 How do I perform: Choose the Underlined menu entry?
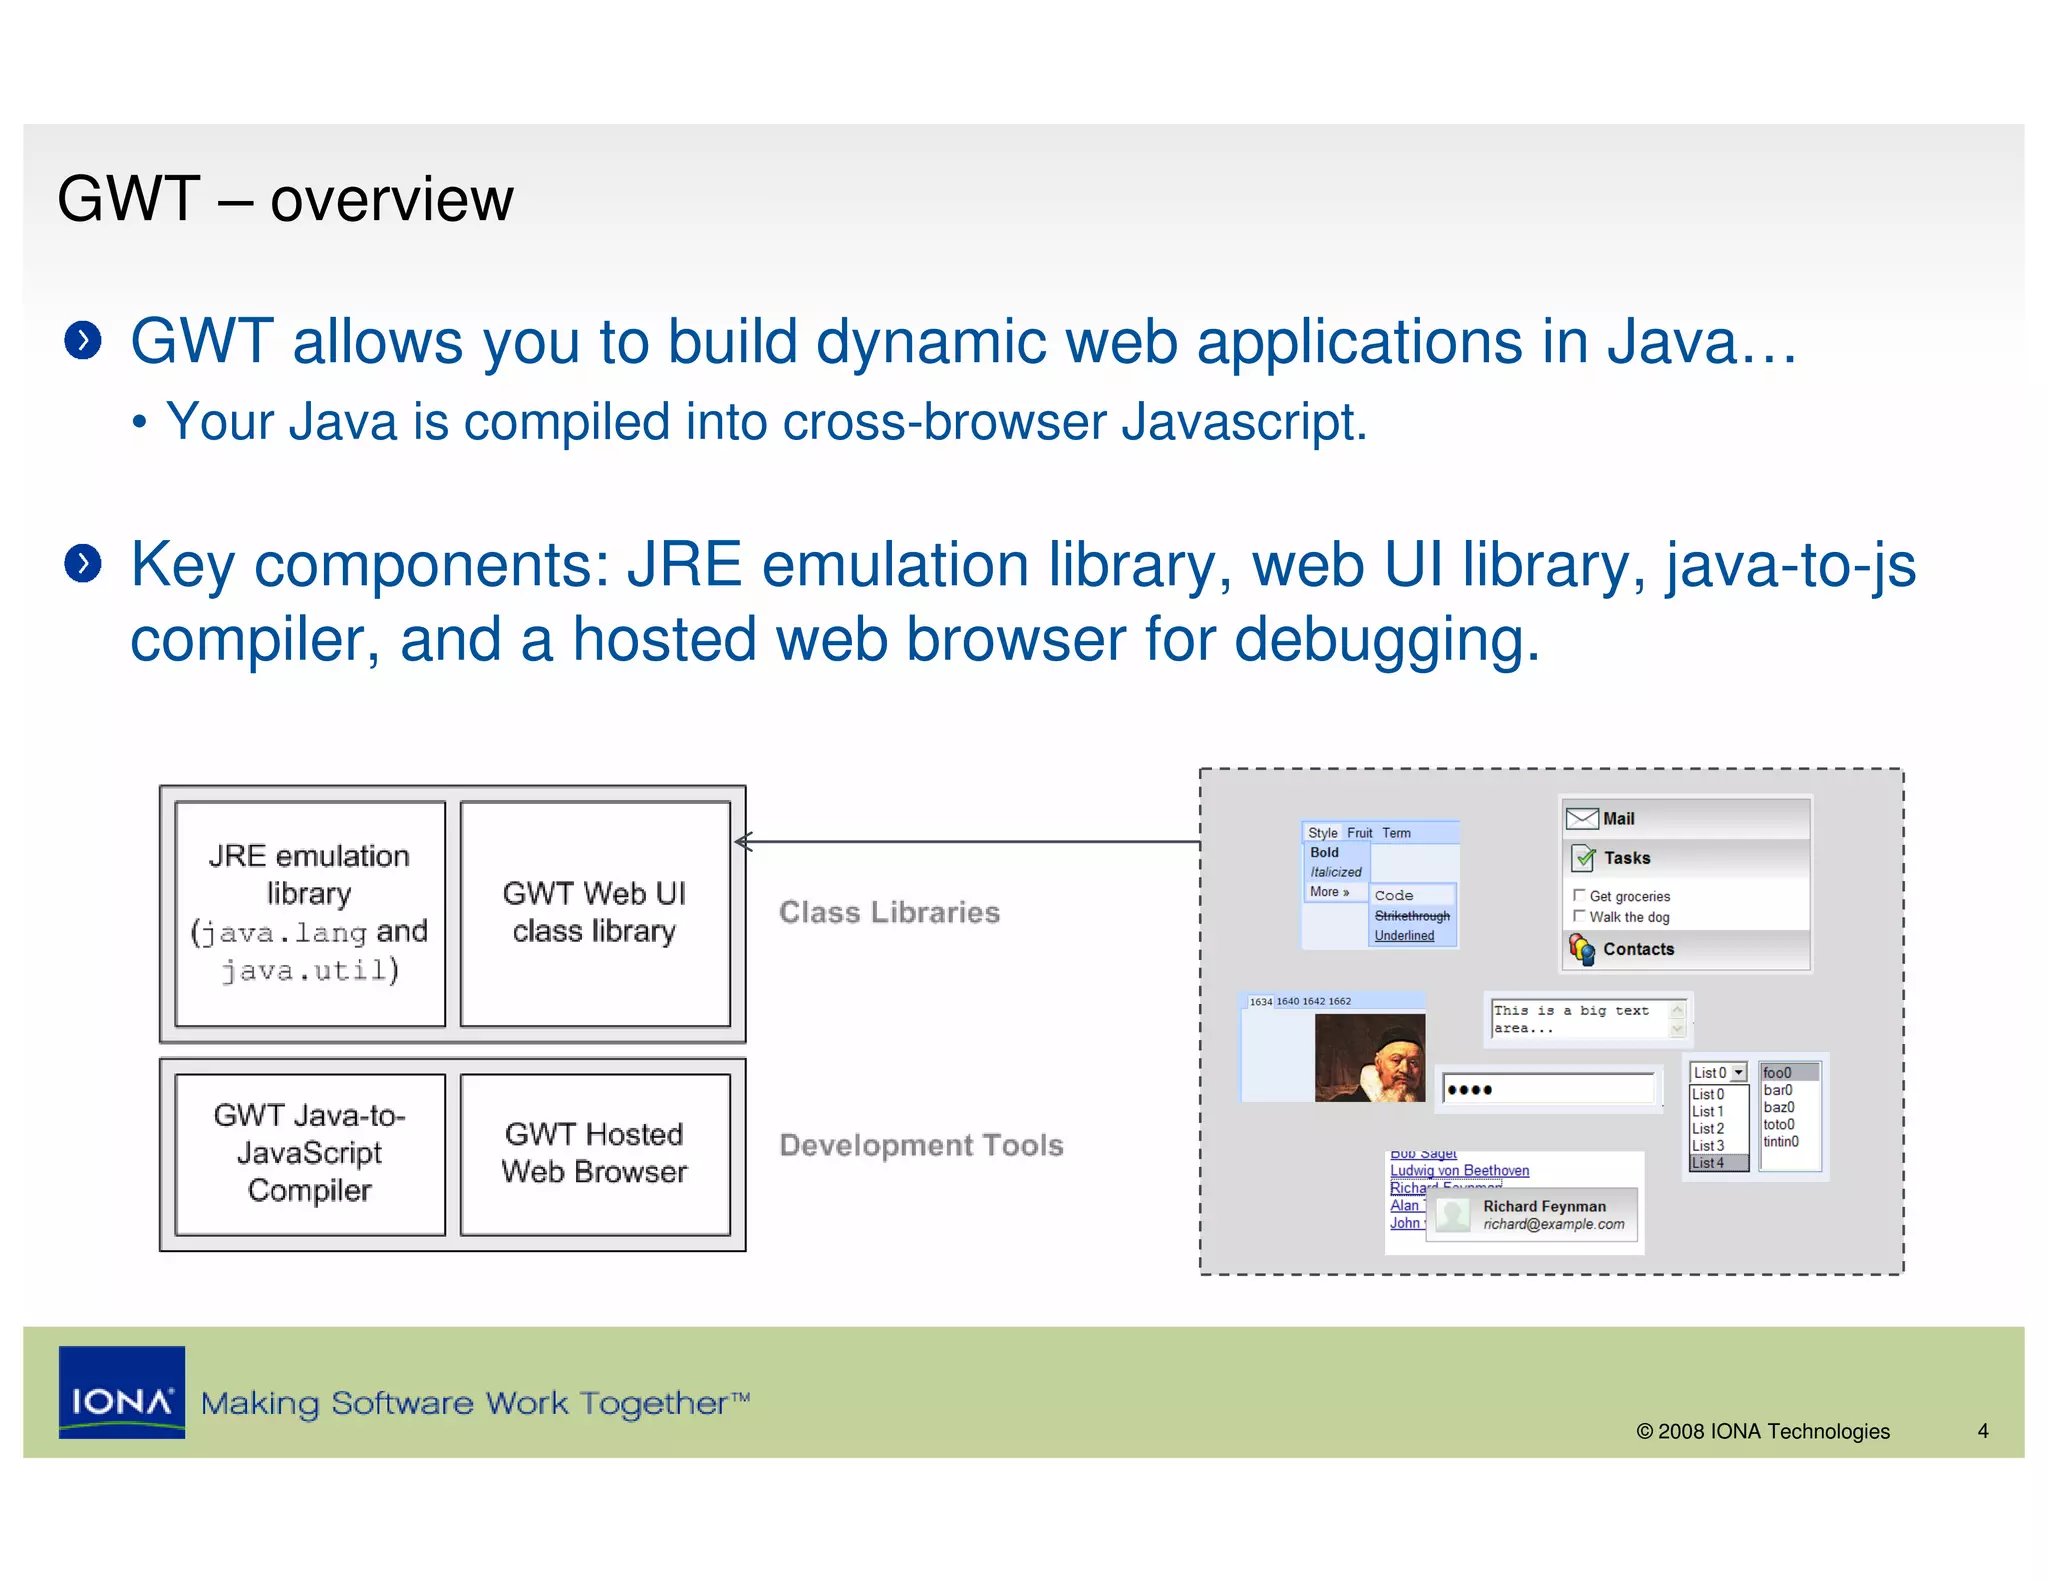(x=1404, y=936)
